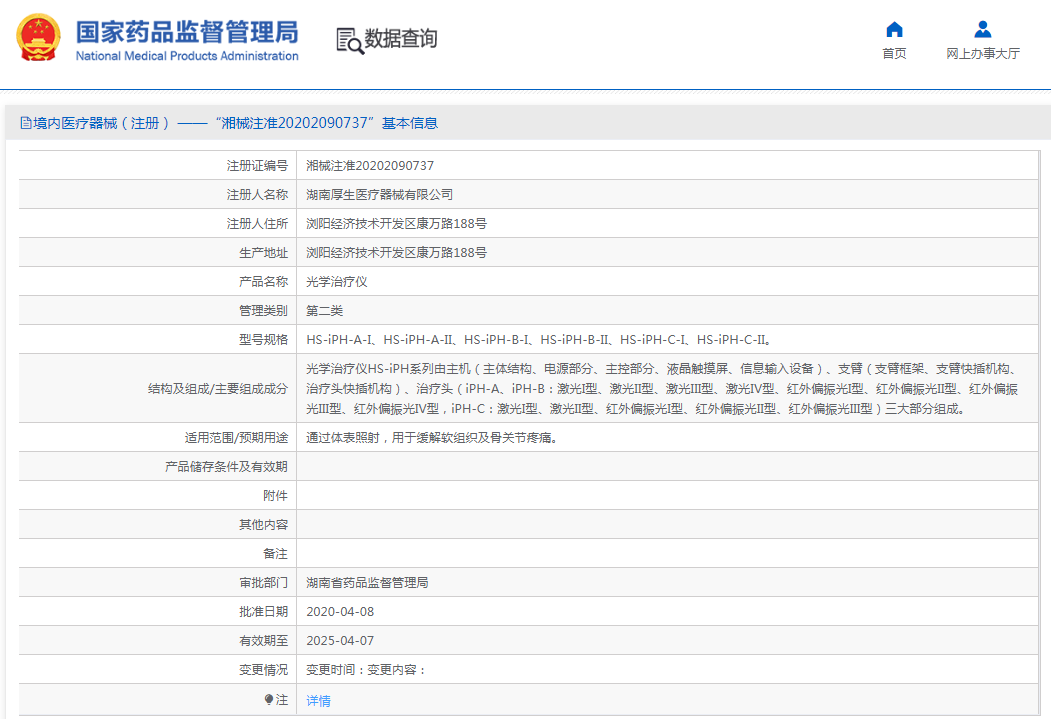
Task: Select registration number 湘械注准20202090737 value
Action: click(370, 166)
